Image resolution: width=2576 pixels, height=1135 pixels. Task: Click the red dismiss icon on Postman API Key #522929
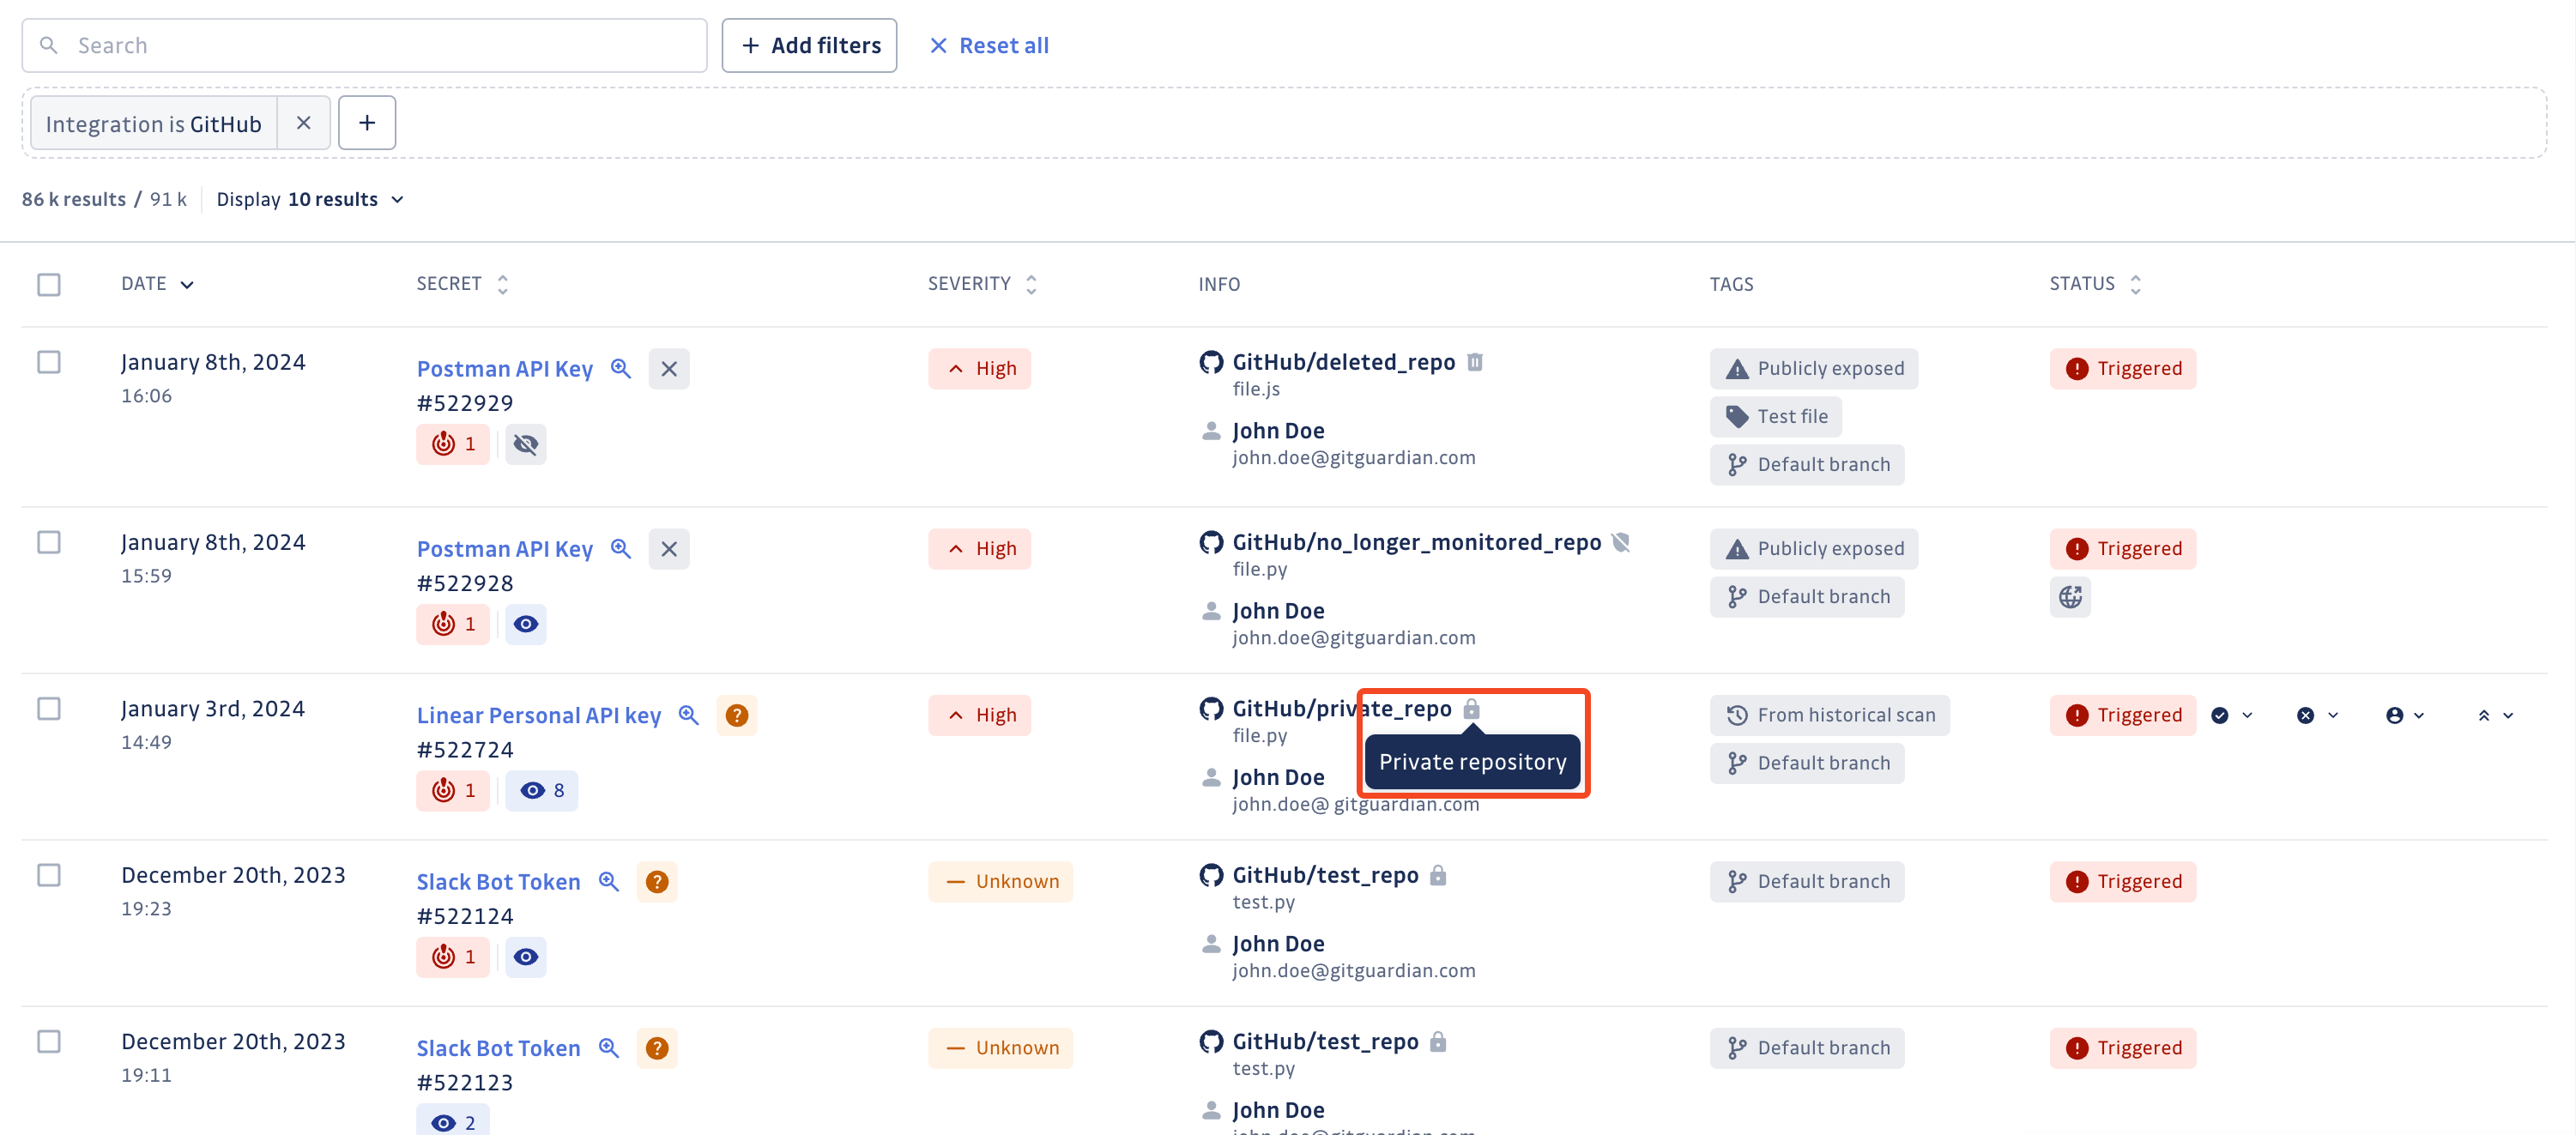point(668,366)
